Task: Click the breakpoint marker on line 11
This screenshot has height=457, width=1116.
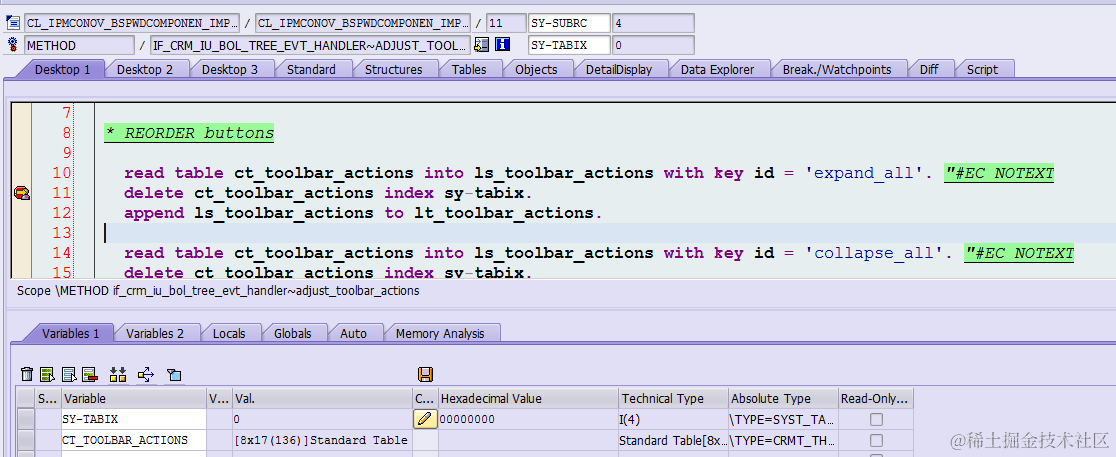Action: 22,193
